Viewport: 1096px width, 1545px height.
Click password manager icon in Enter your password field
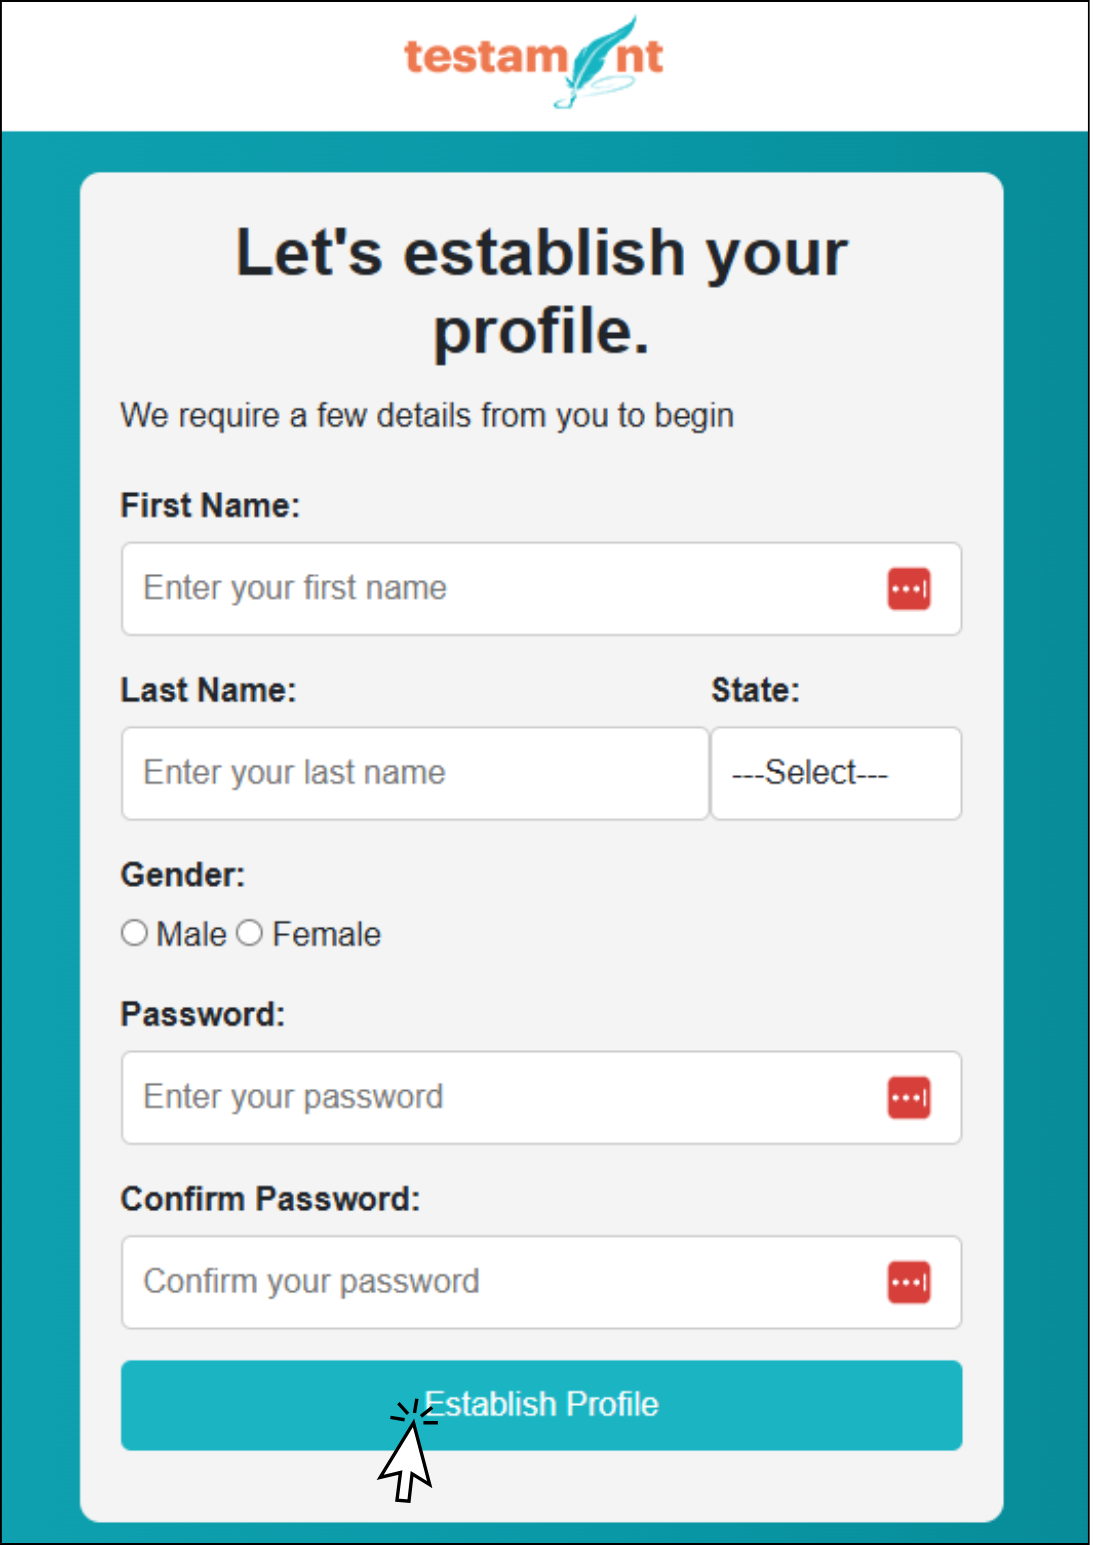909,1098
